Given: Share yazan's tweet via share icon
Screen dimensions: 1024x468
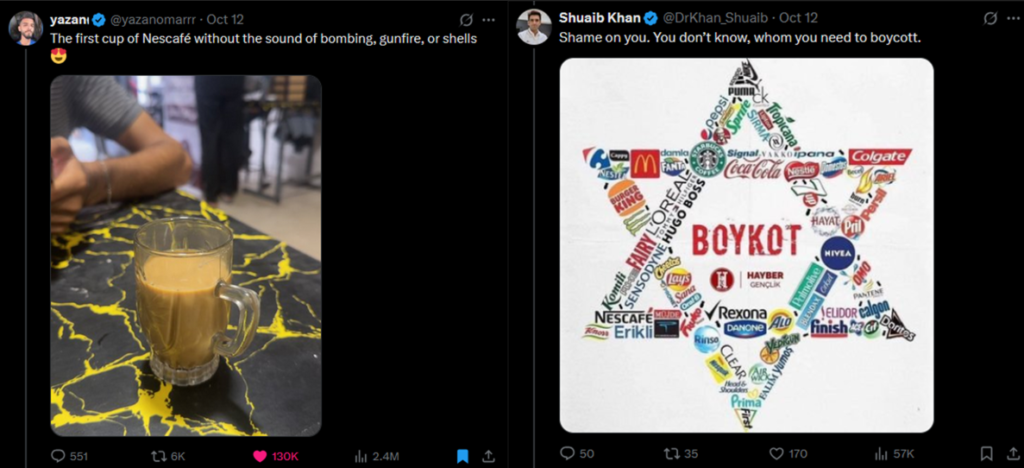Looking at the screenshot, I should [489, 456].
